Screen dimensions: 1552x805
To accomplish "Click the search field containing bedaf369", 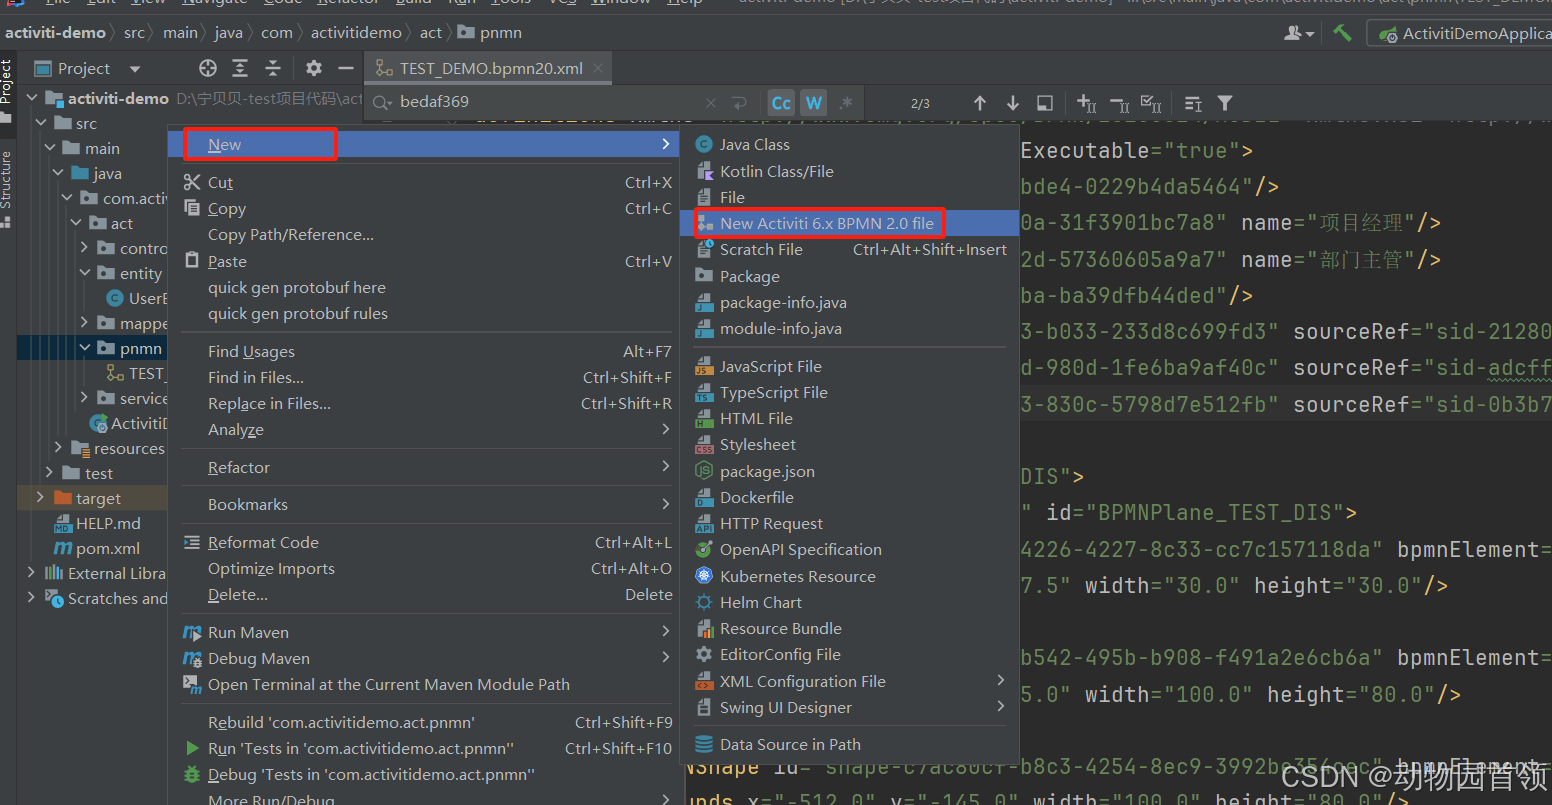I will (540, 102).
